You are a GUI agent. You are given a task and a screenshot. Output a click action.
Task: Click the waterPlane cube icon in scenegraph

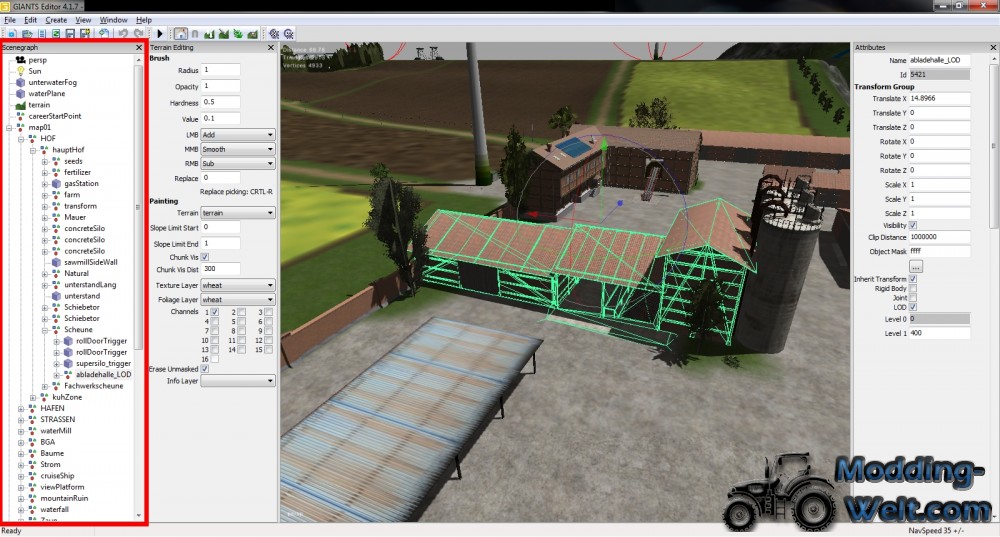click(x=19, y=93)
